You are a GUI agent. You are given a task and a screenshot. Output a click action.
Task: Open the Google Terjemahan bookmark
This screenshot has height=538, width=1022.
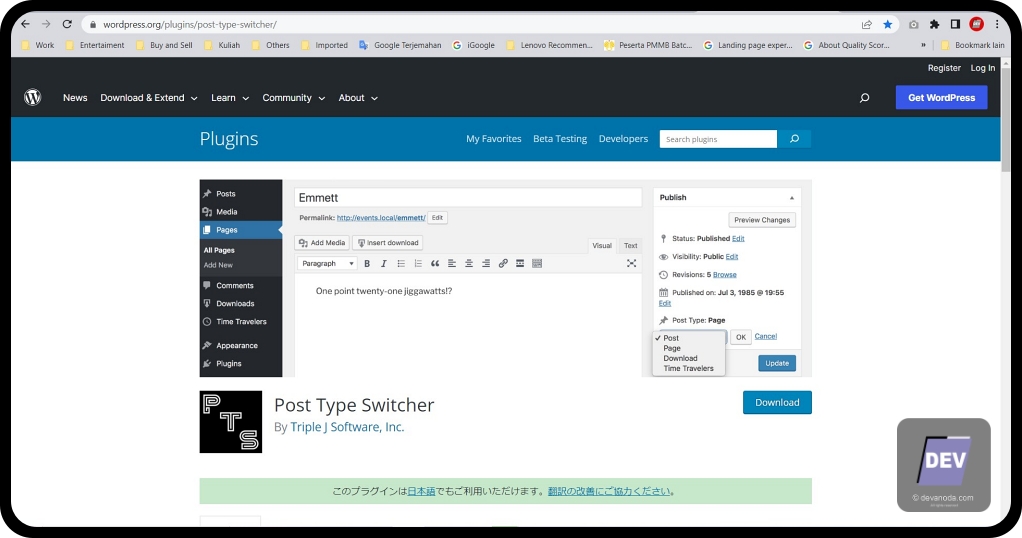click(x=400, y=45)
